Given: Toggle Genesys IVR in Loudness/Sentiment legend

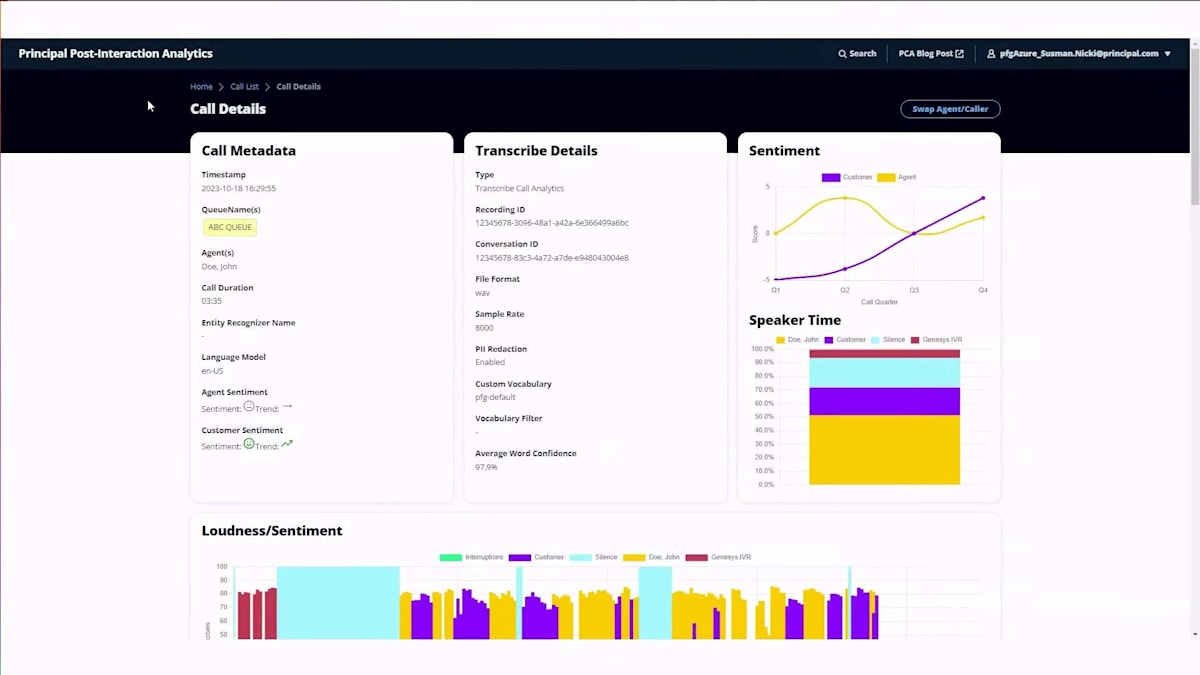Looking at the screenshot, I should pos(718,557).
